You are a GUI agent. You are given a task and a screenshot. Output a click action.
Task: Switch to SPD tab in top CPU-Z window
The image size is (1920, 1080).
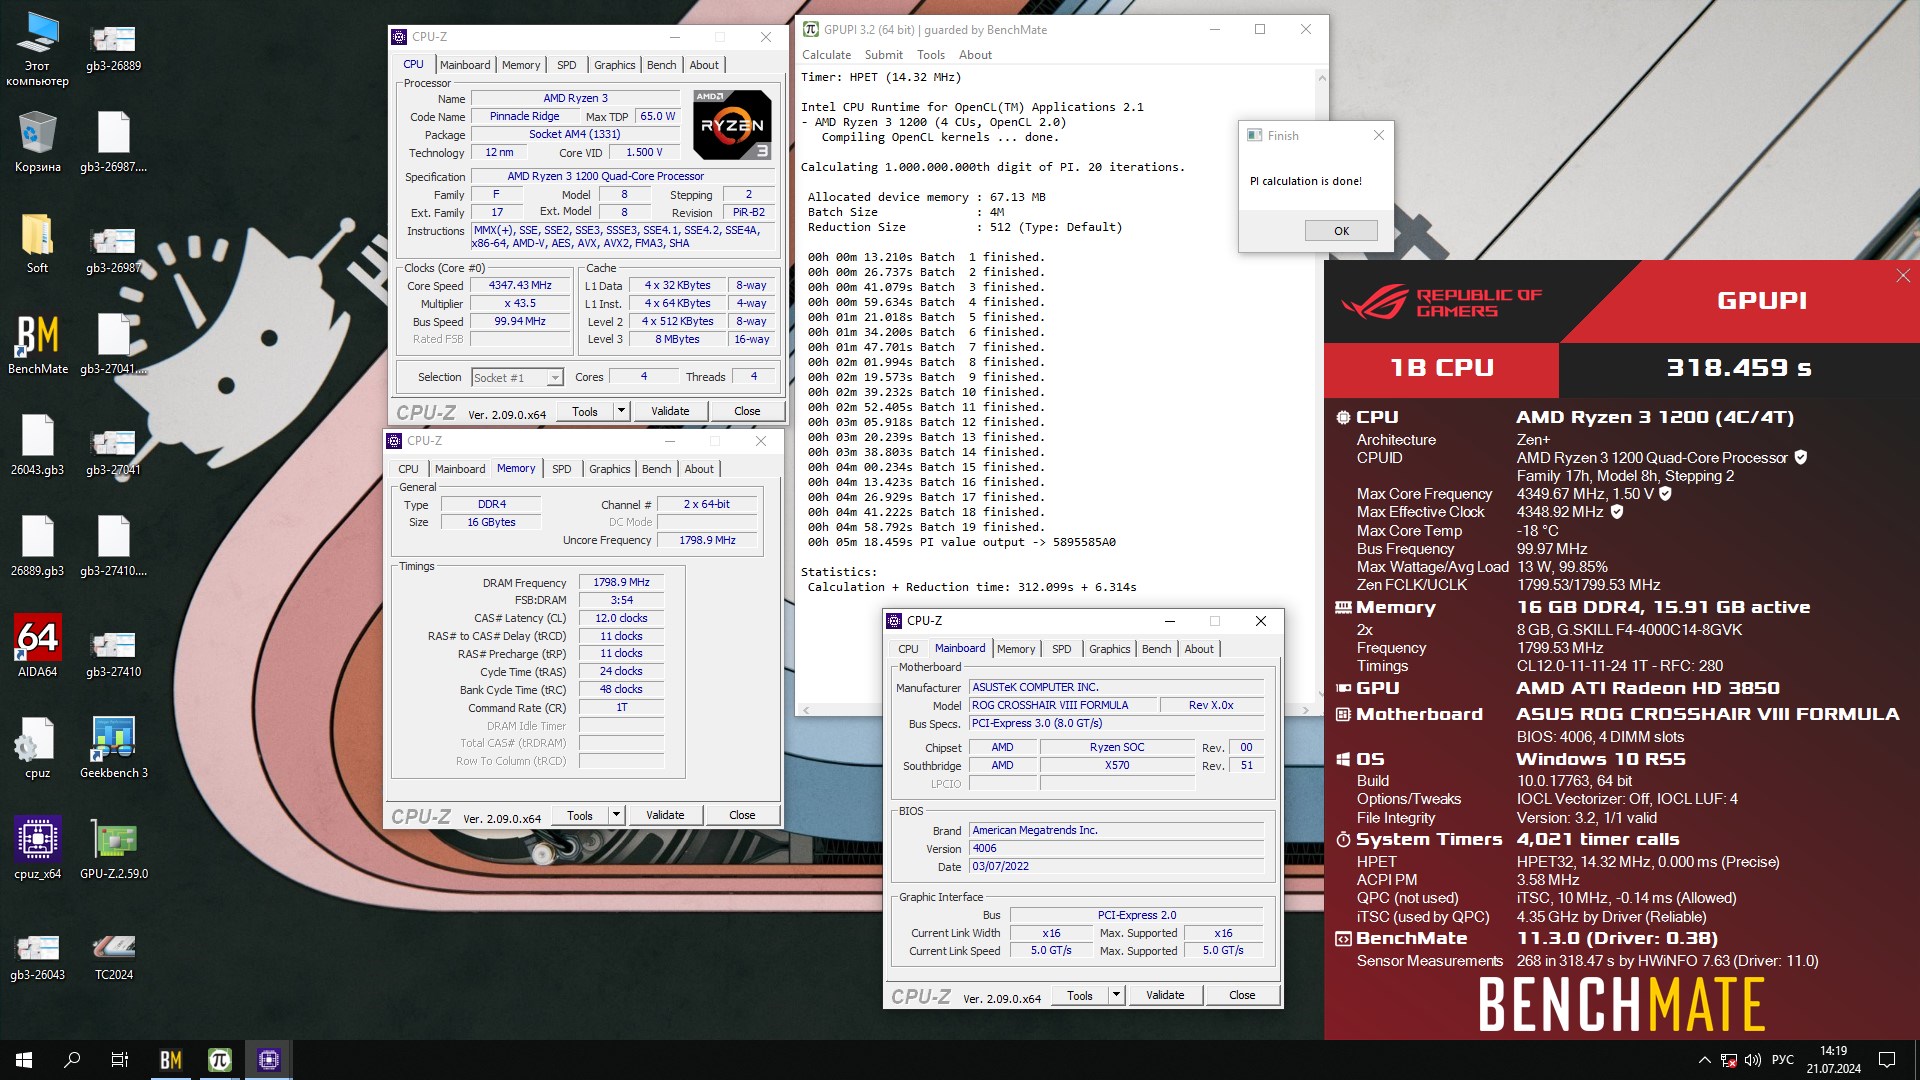567,65
